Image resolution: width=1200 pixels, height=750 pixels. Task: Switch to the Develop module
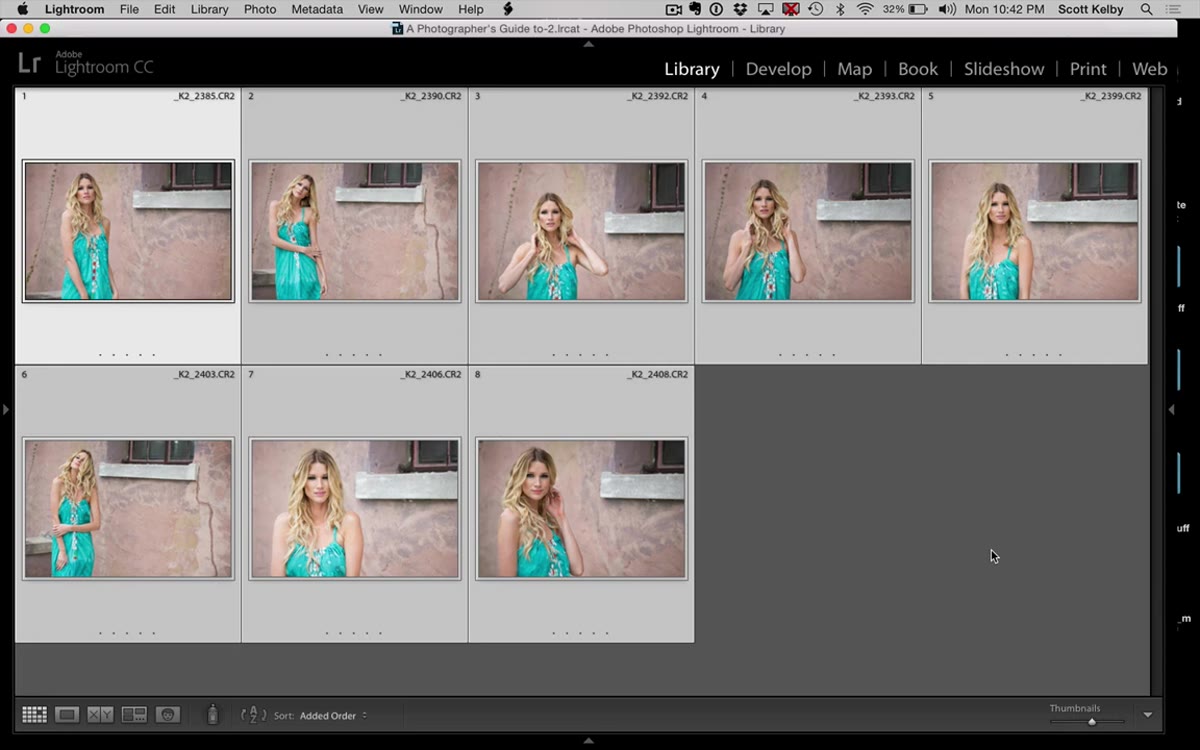778,69
